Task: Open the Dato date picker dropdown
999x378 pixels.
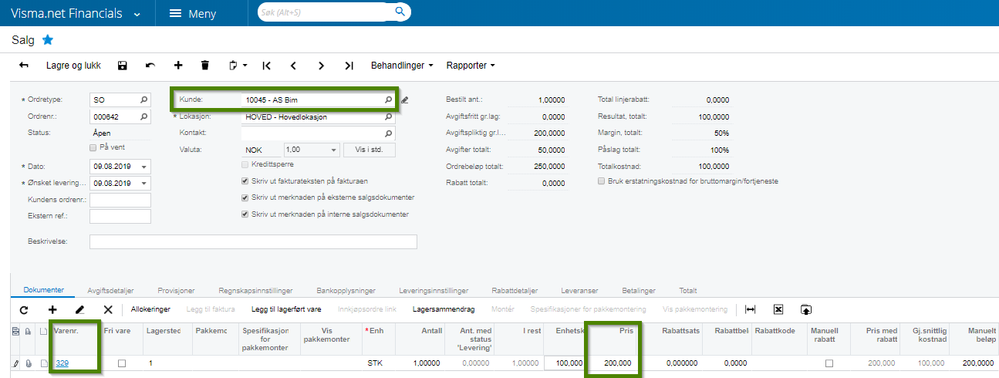Action: 144,167
